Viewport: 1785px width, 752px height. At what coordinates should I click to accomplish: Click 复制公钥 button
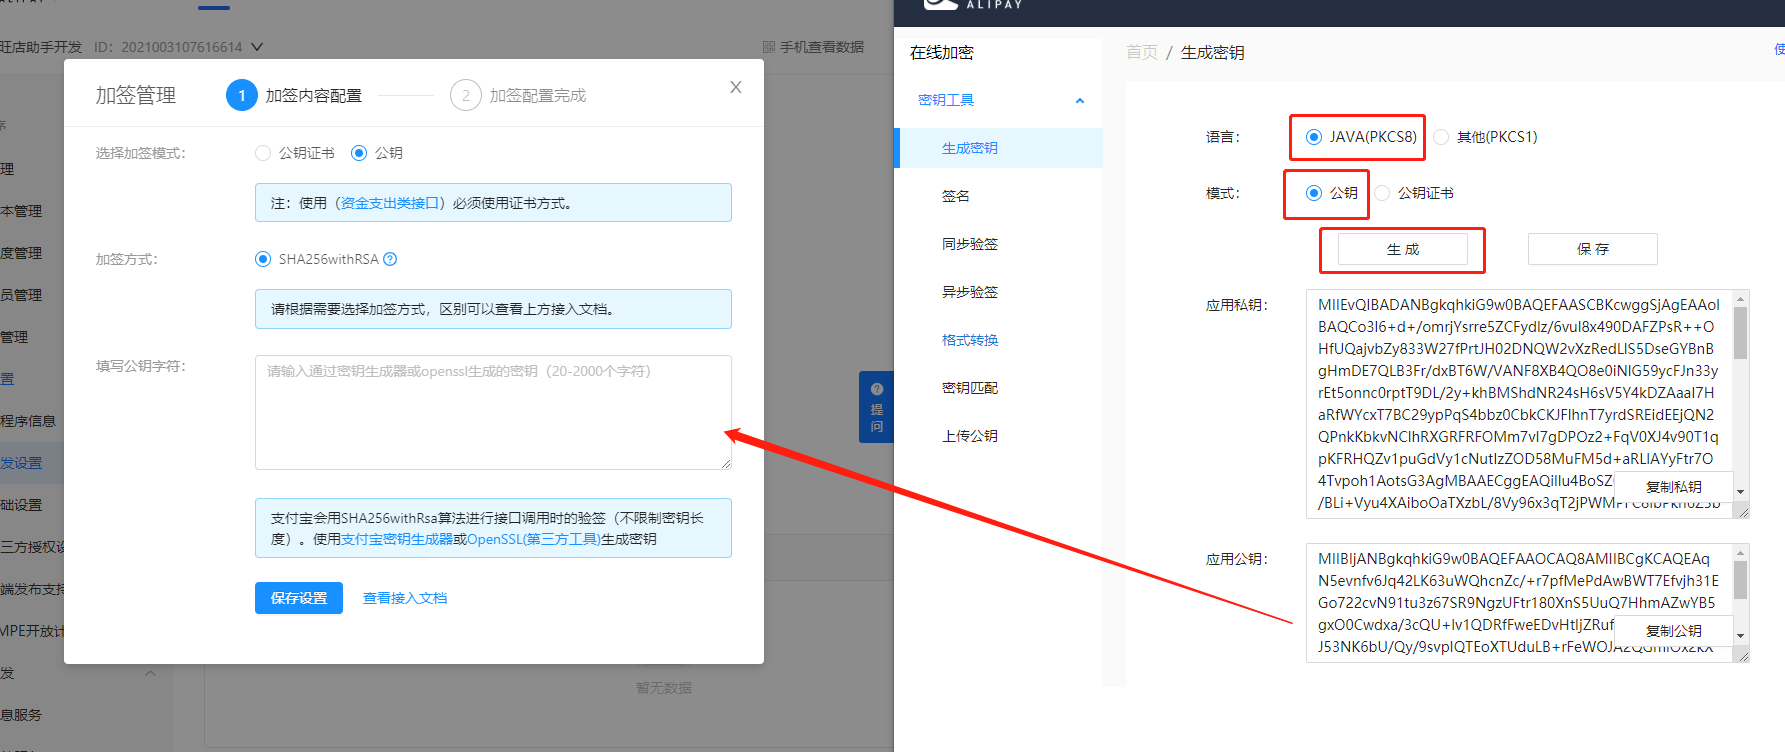click(1674, 631)
